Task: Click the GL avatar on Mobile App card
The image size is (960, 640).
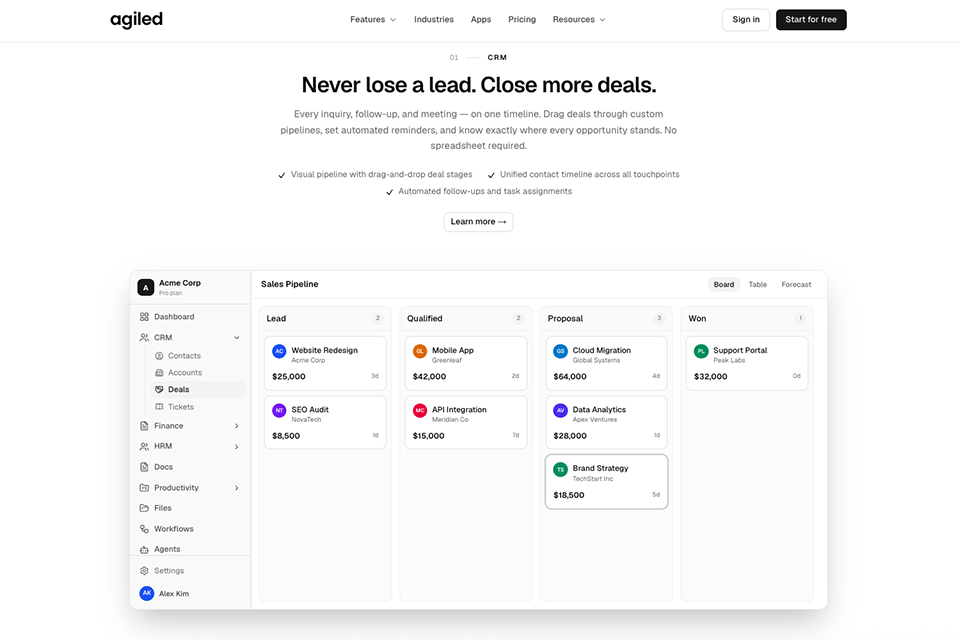Action: pos(419,351)
